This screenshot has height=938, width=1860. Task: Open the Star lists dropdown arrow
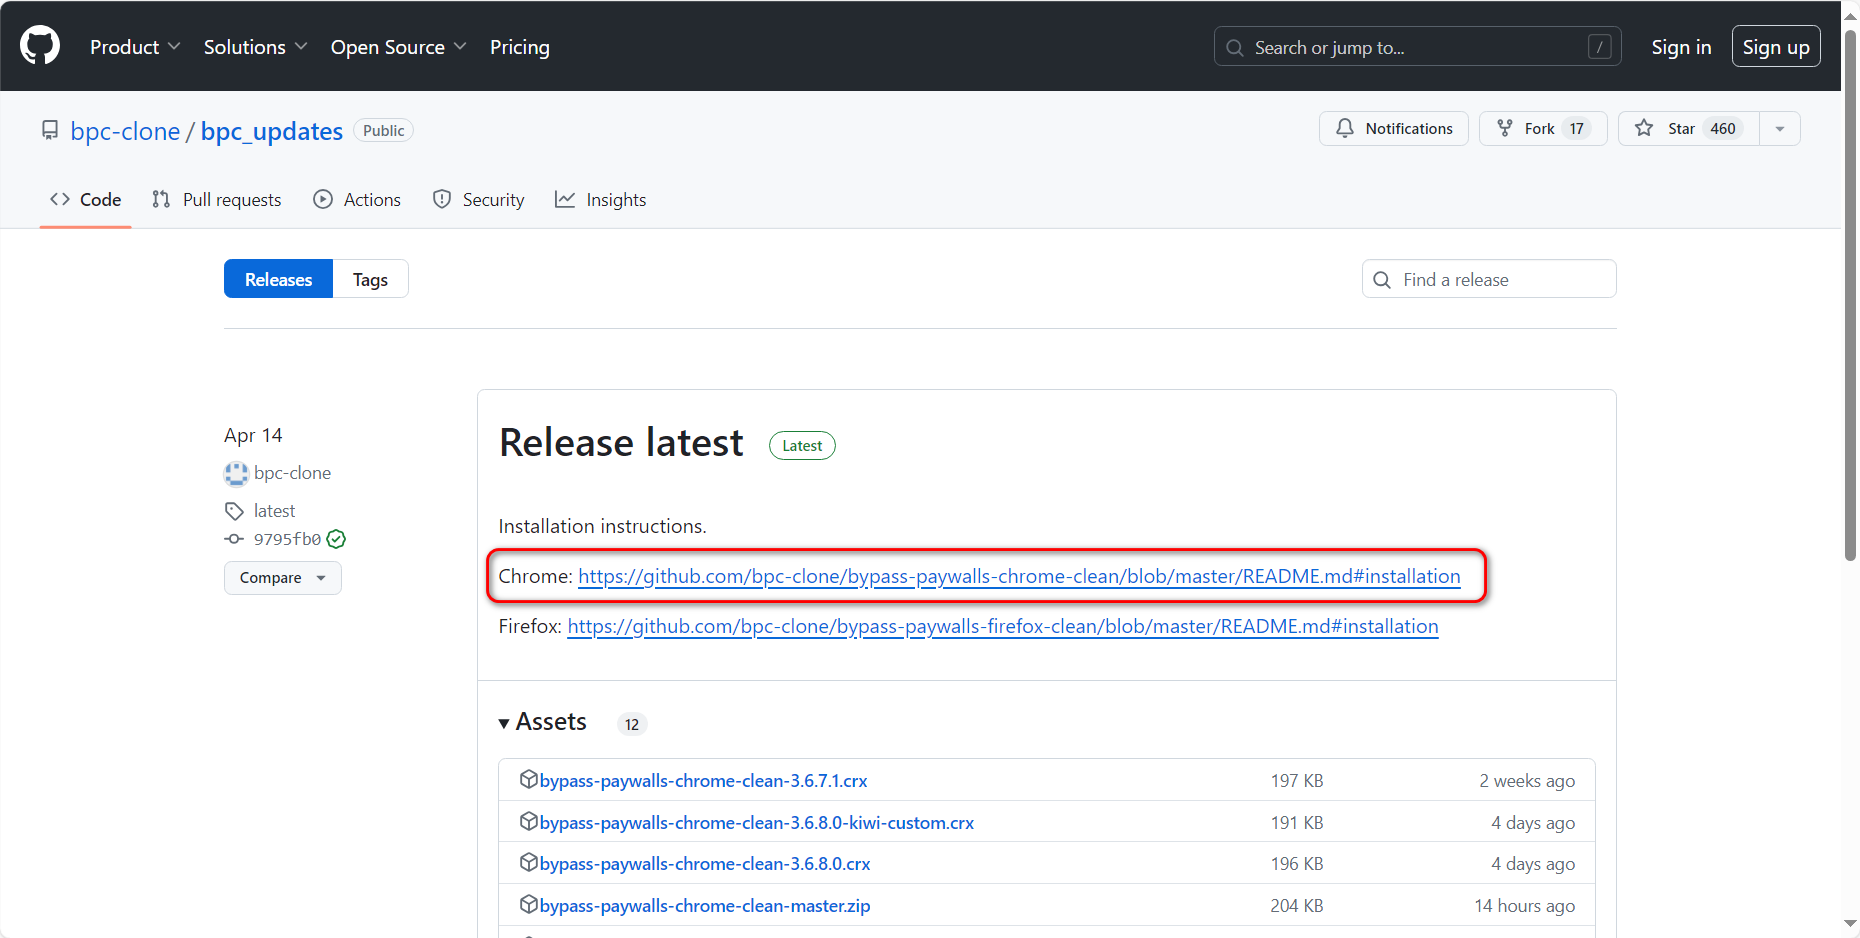(1780, 128)
